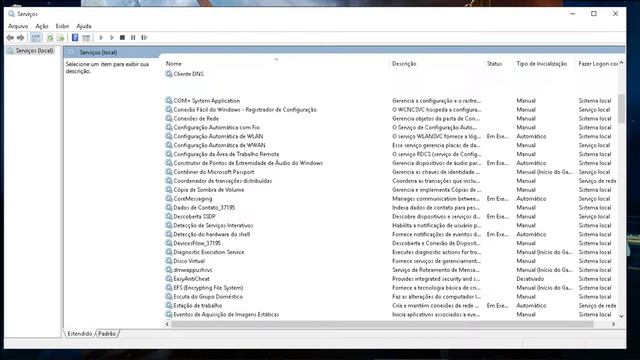This screenshot has width=640, height=360.
Task: Click gear icon beside Conexões de Rede
Action: pyautogui.click(x=169, y=118)
